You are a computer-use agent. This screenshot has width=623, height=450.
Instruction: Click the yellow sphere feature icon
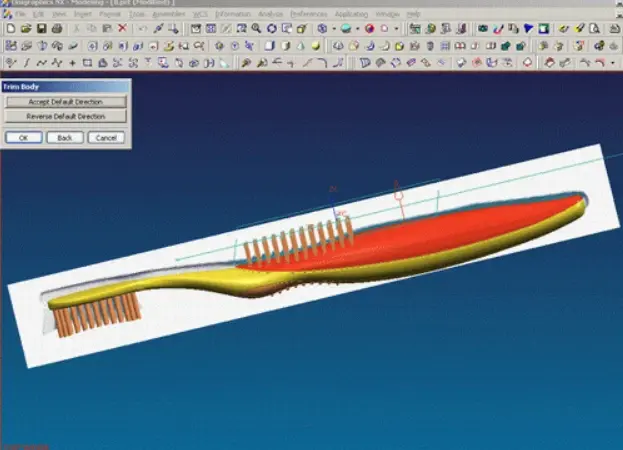pos(316,46)
